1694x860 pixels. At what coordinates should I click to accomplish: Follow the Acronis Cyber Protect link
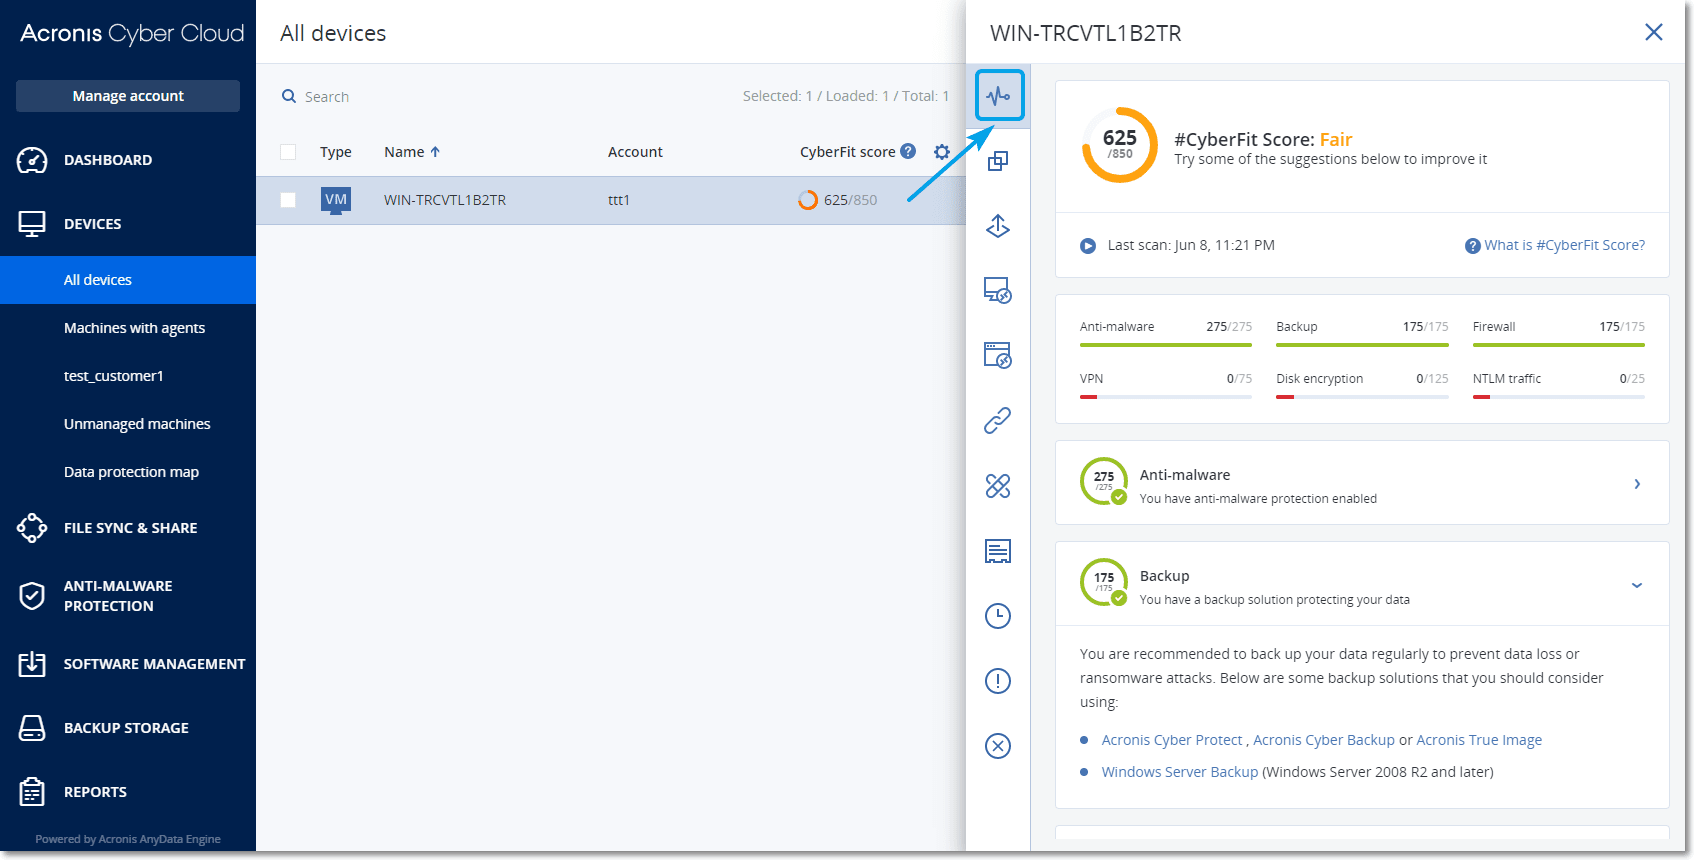(x=1172, y=740)
